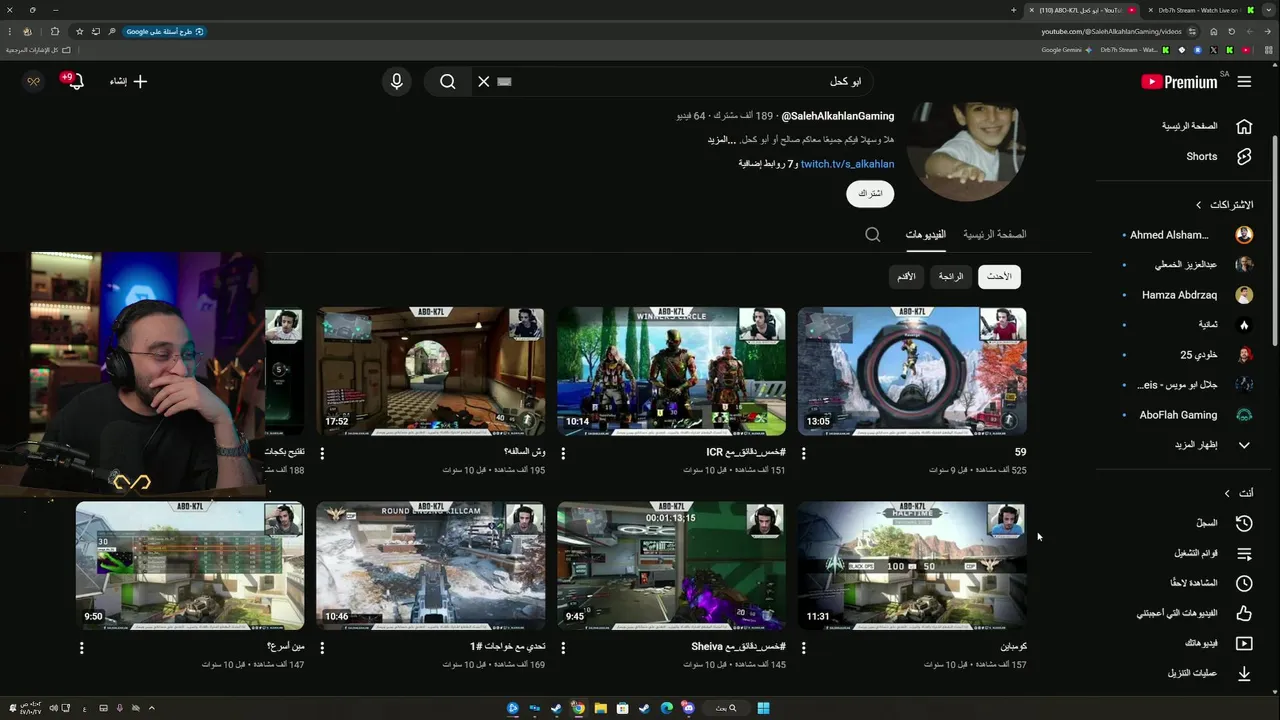This screenshot has height=720, width=1280.
Task: Open options menu for تحدي مع خواجات video
Action: pos(322,648)
